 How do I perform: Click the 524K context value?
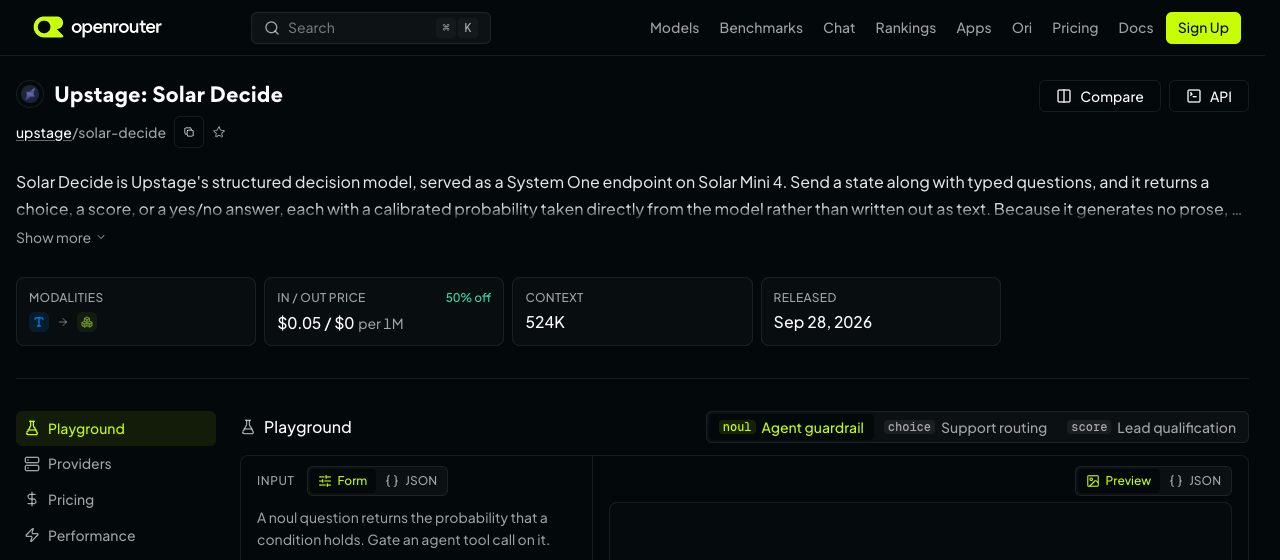tap(545, 322)
